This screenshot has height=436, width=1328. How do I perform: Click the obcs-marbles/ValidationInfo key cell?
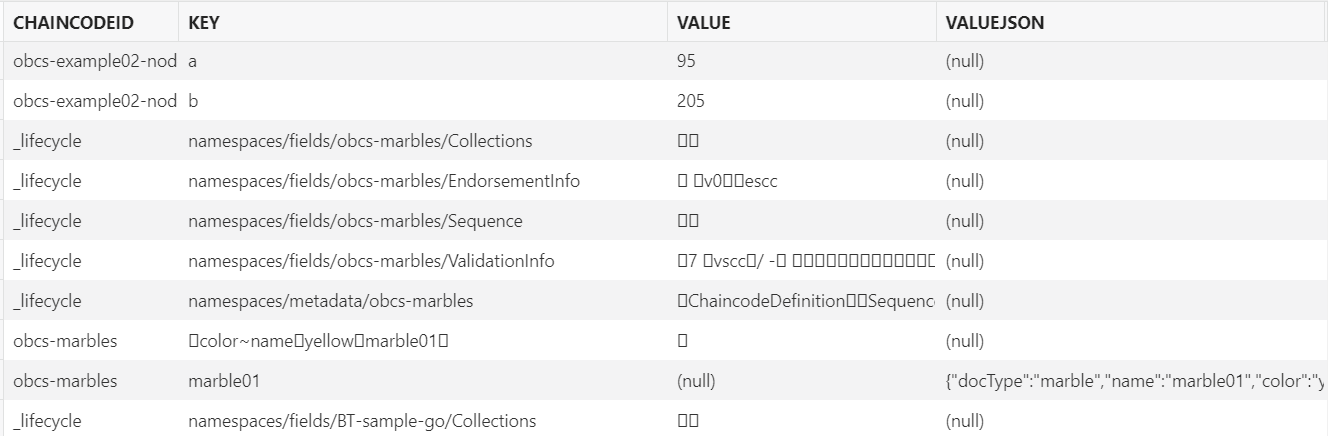[x=371, y=261]
